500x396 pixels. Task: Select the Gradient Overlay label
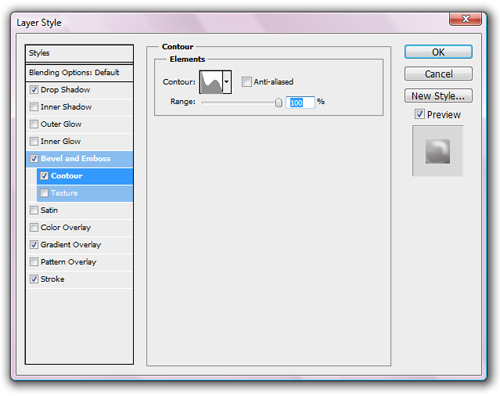(x=71, y=245)
